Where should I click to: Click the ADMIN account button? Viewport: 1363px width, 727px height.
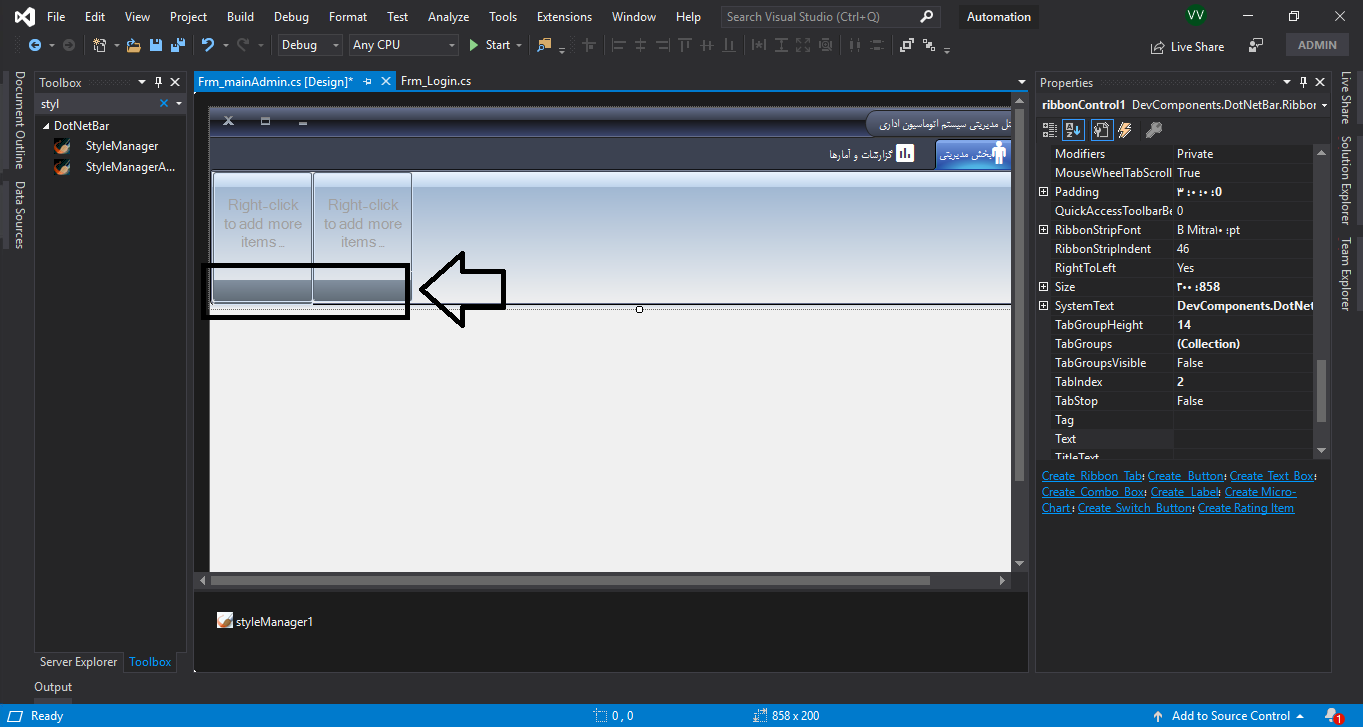coord(1317,45)
